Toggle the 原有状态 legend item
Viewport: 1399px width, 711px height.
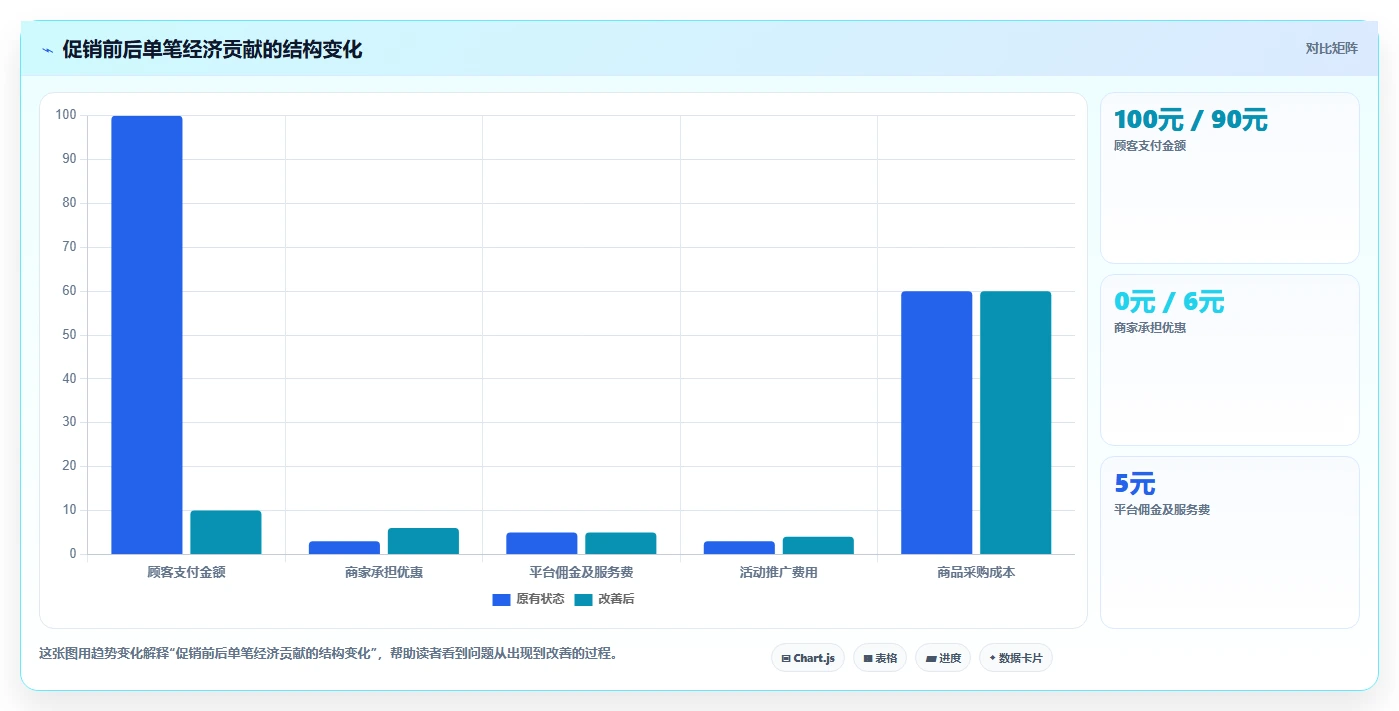[x=528, y=599]
